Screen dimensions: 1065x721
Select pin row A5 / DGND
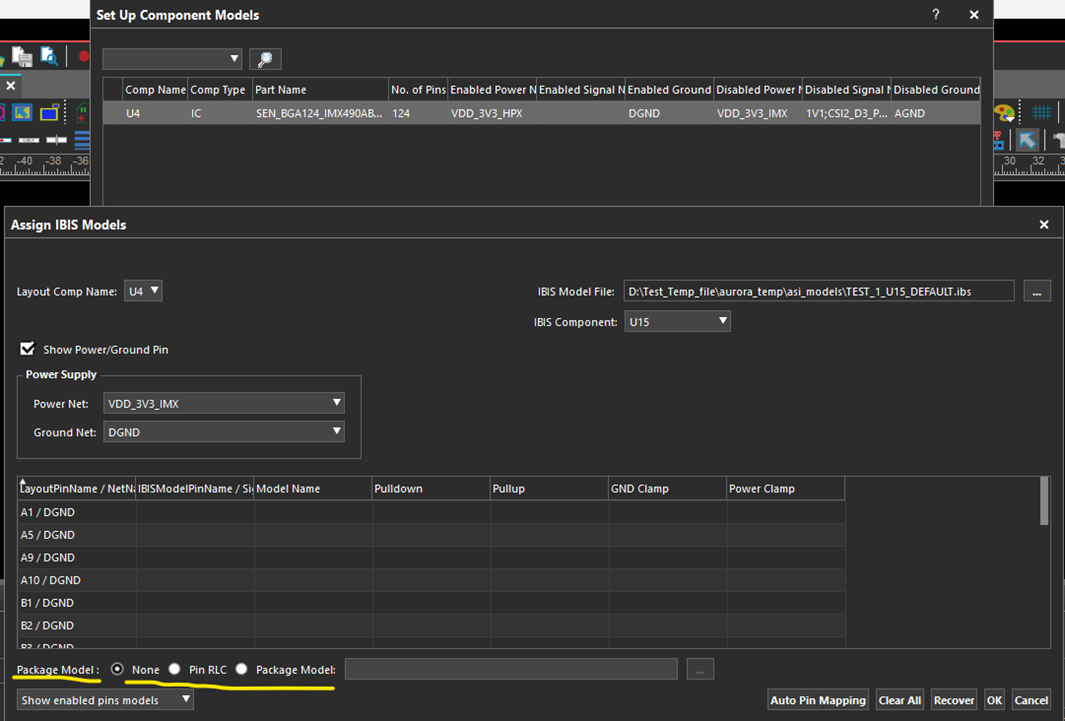coord(431,535)
